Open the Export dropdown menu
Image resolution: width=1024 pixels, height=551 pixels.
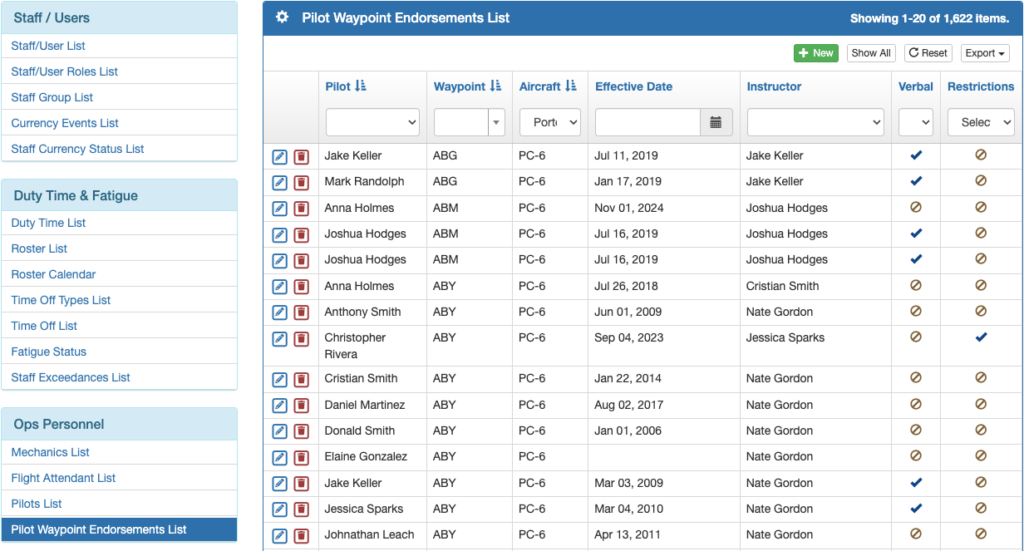[x=985, y=53]
